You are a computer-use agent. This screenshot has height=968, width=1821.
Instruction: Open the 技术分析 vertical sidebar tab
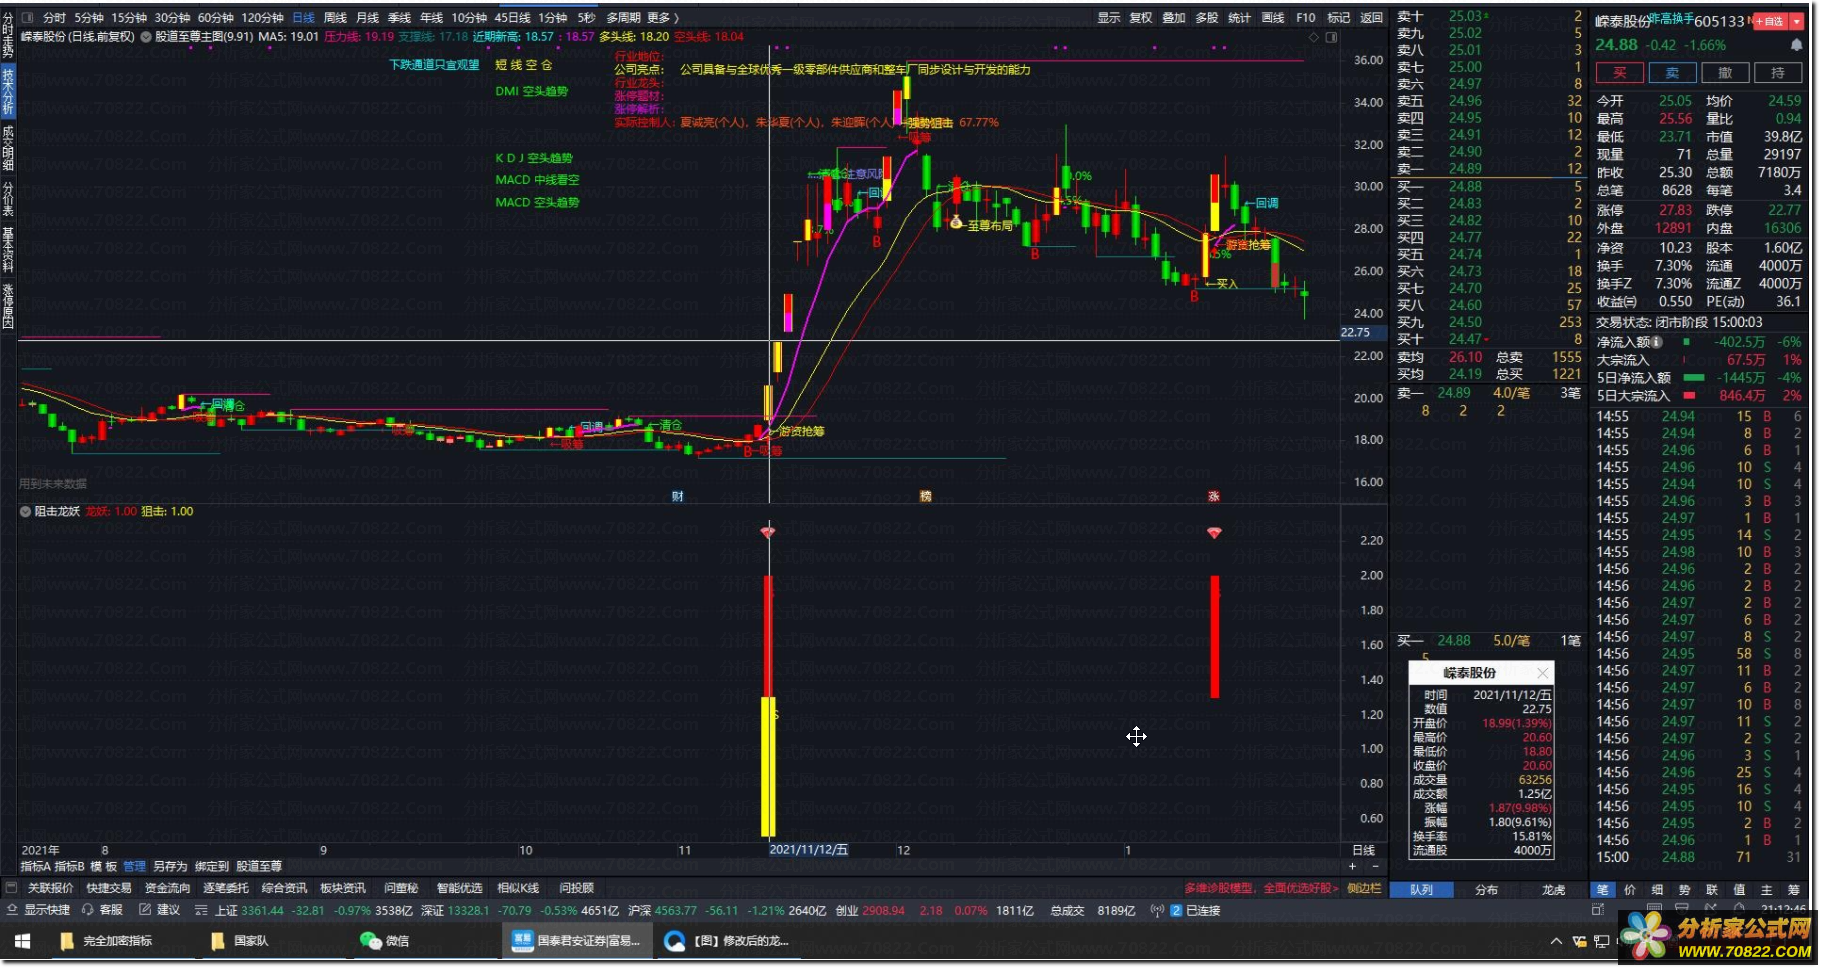[8, 92]
